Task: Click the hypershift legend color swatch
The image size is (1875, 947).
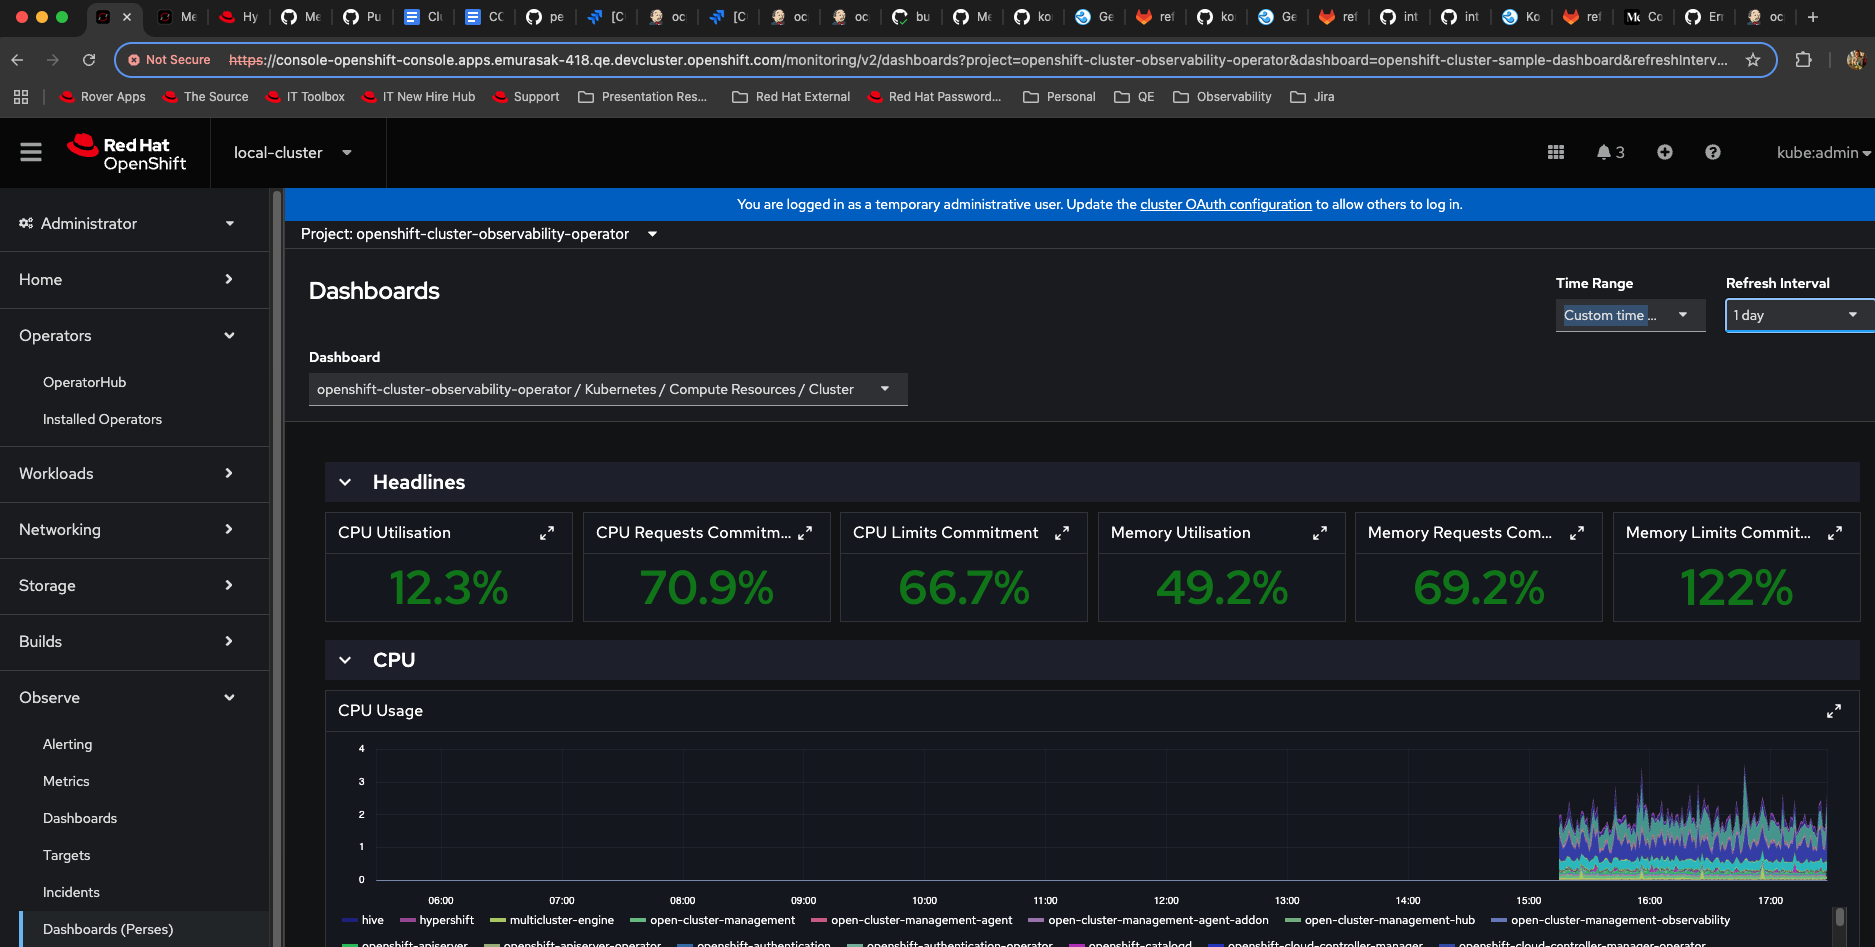Action: tap(408, 920)
